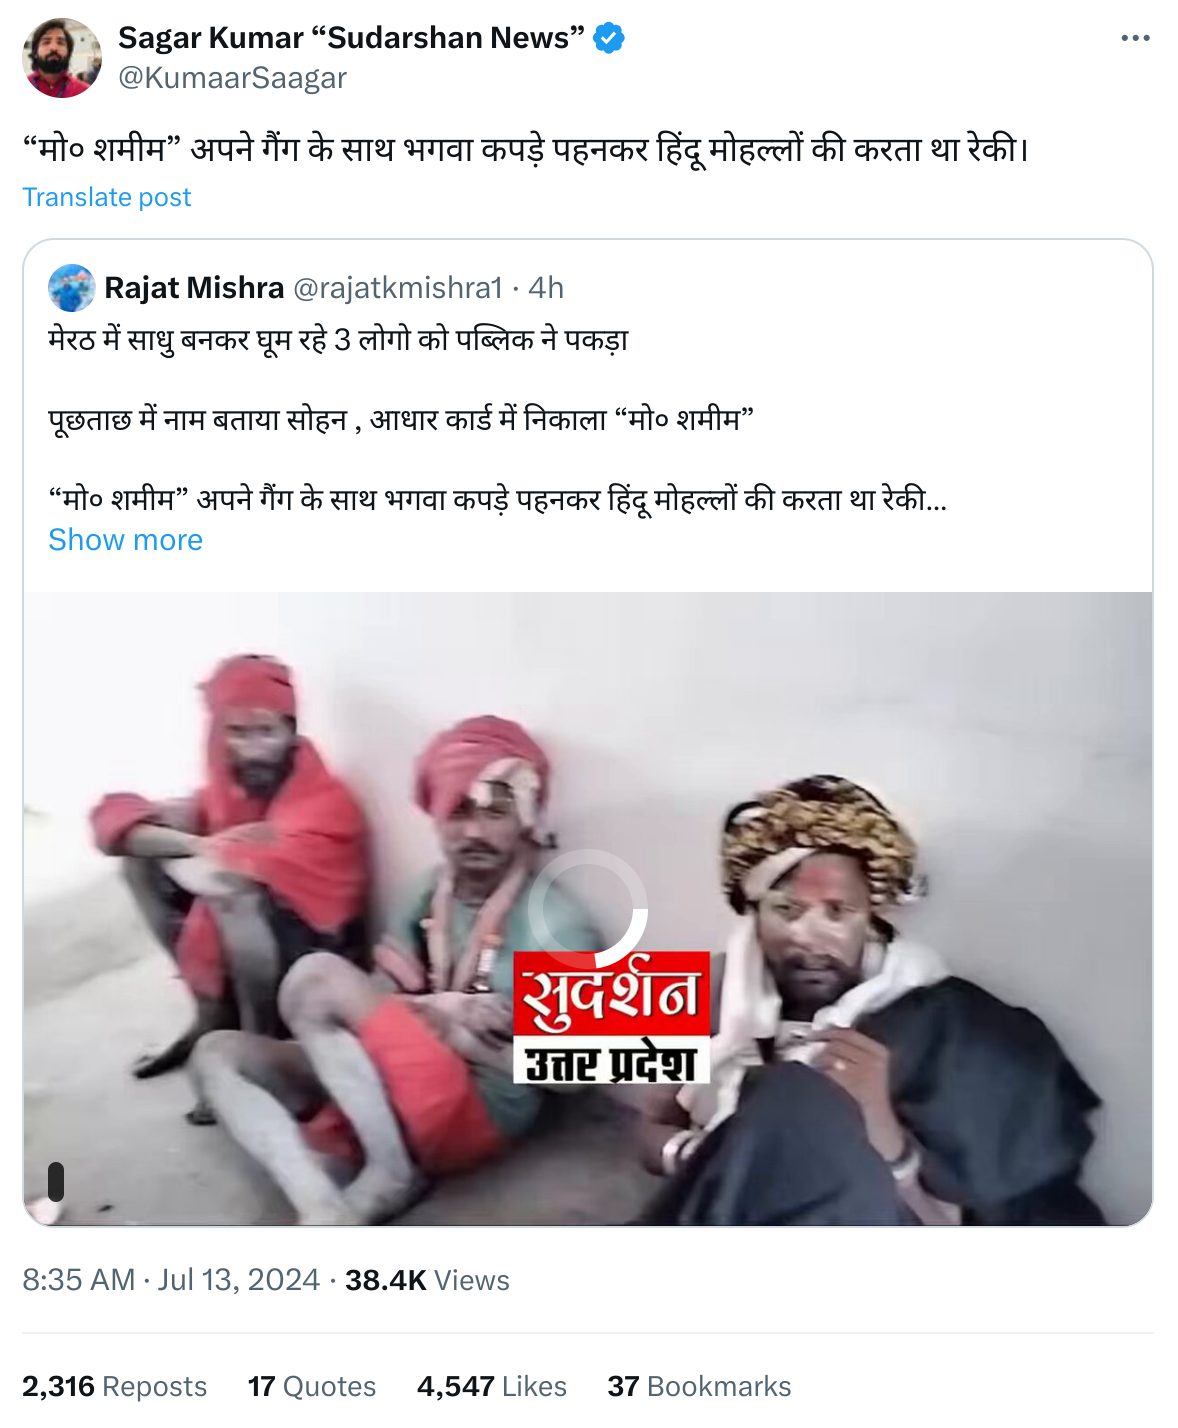Open Sagar Kumar's profile avatar
Screen dimensions: 1178x1428
click(x=62, y=58)
